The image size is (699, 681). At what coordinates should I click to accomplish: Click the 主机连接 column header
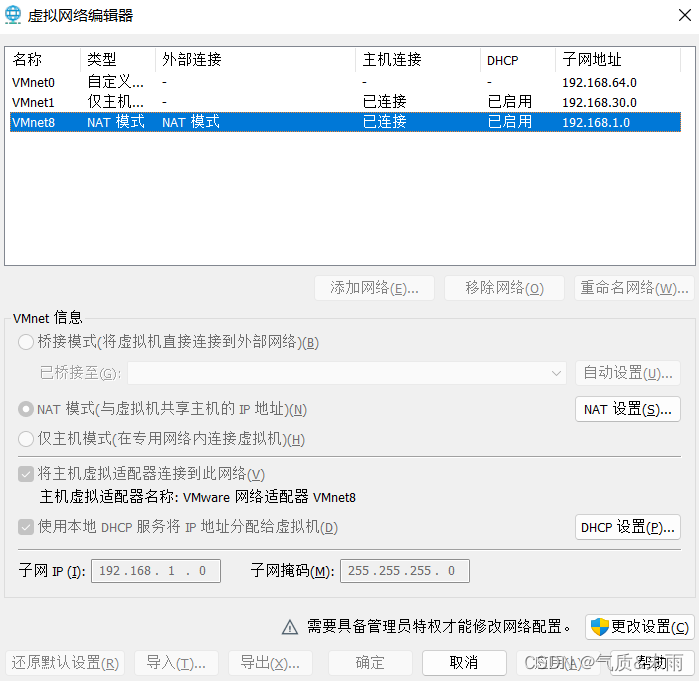[x=418, y=60]
